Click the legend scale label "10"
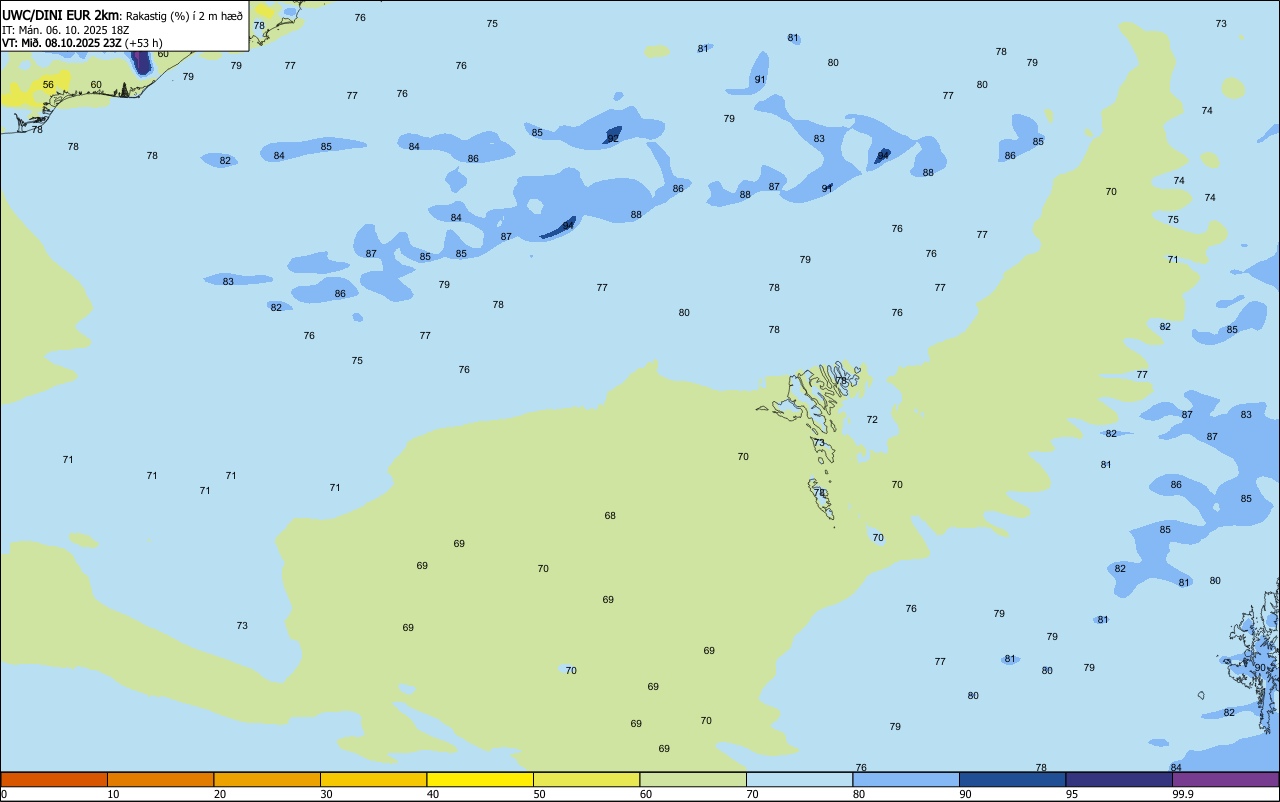 (x=113, y=794)
